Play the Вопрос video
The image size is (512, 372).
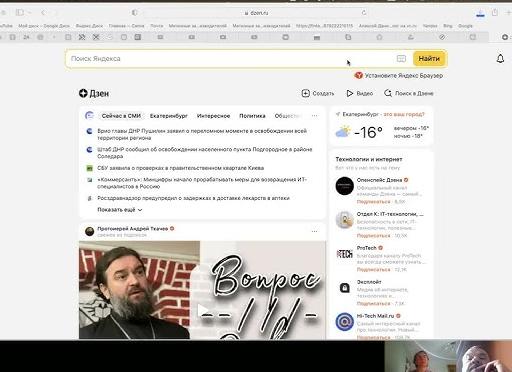(202, 311)
